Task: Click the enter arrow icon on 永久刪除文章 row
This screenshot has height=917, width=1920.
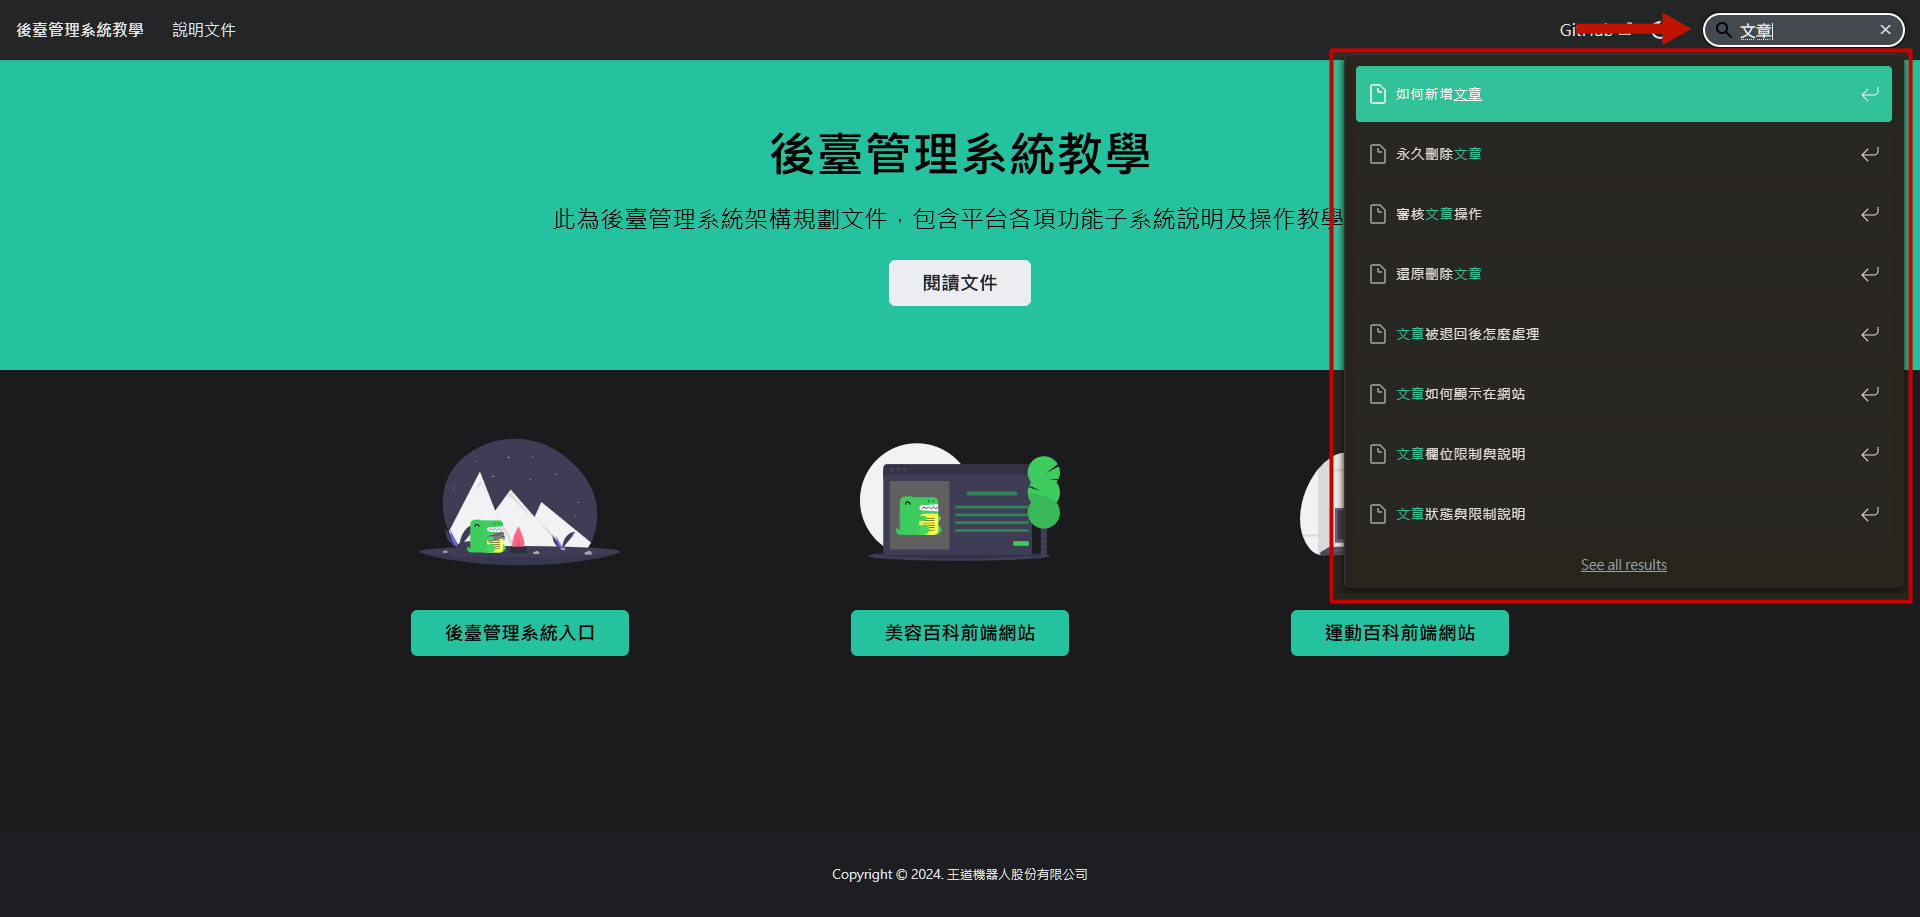Action: 1869,154
